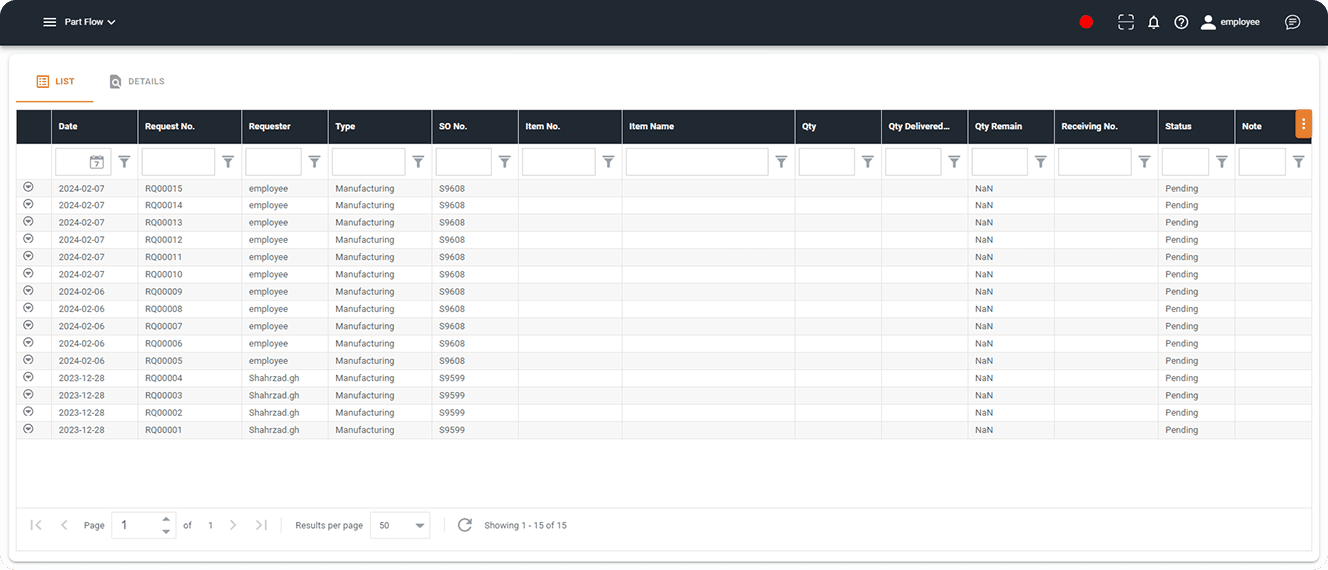The height and width of the screenshot is (570, 1328).
Task: Click the Receiving No. filter icon
Action: pos(1144,162)
